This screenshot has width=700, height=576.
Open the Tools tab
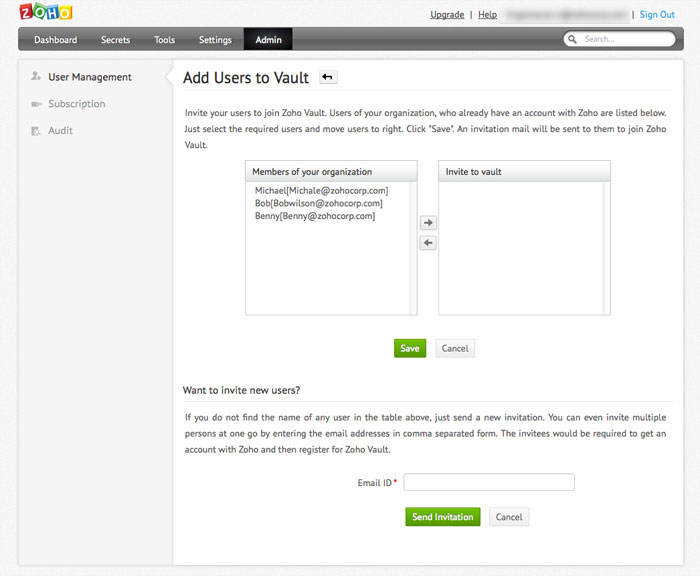pyautogui.click(x=164, y=40)
